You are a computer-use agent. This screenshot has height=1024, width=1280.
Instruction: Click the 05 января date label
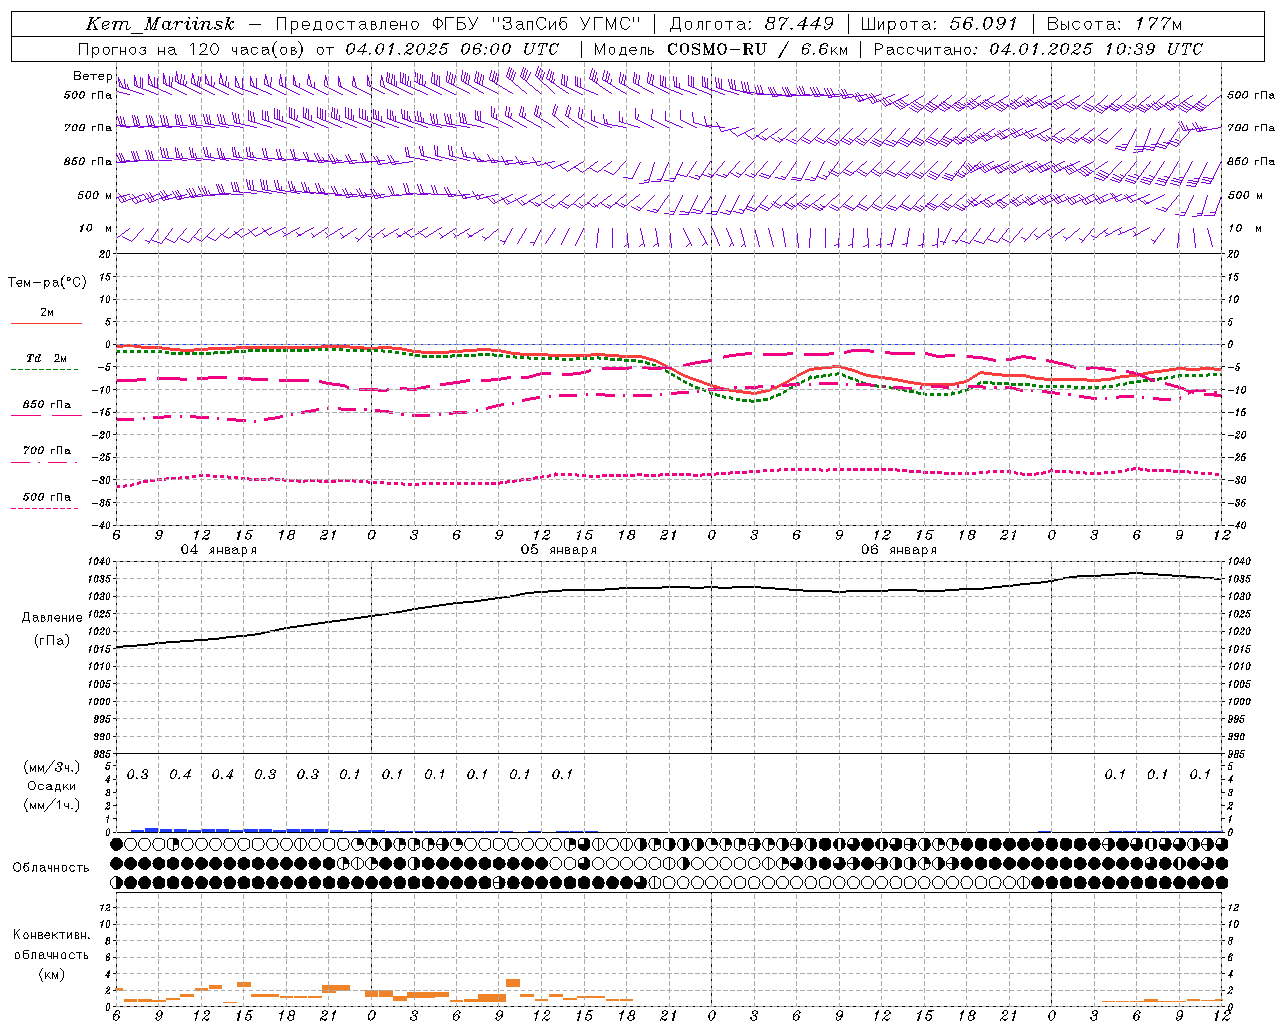(558, 550)
